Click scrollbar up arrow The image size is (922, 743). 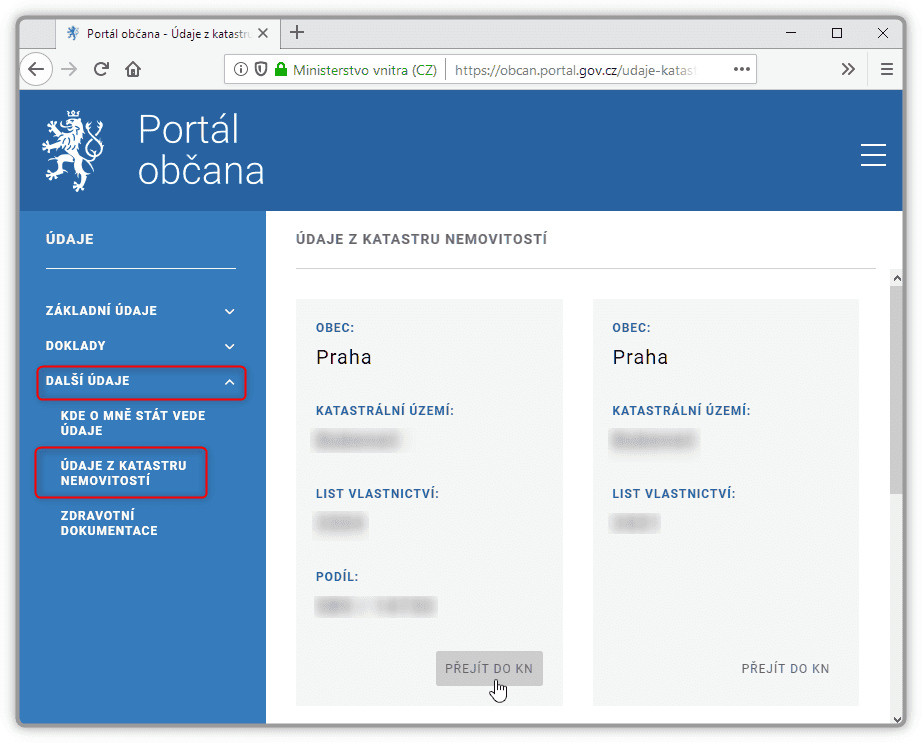tap(897, 278)
